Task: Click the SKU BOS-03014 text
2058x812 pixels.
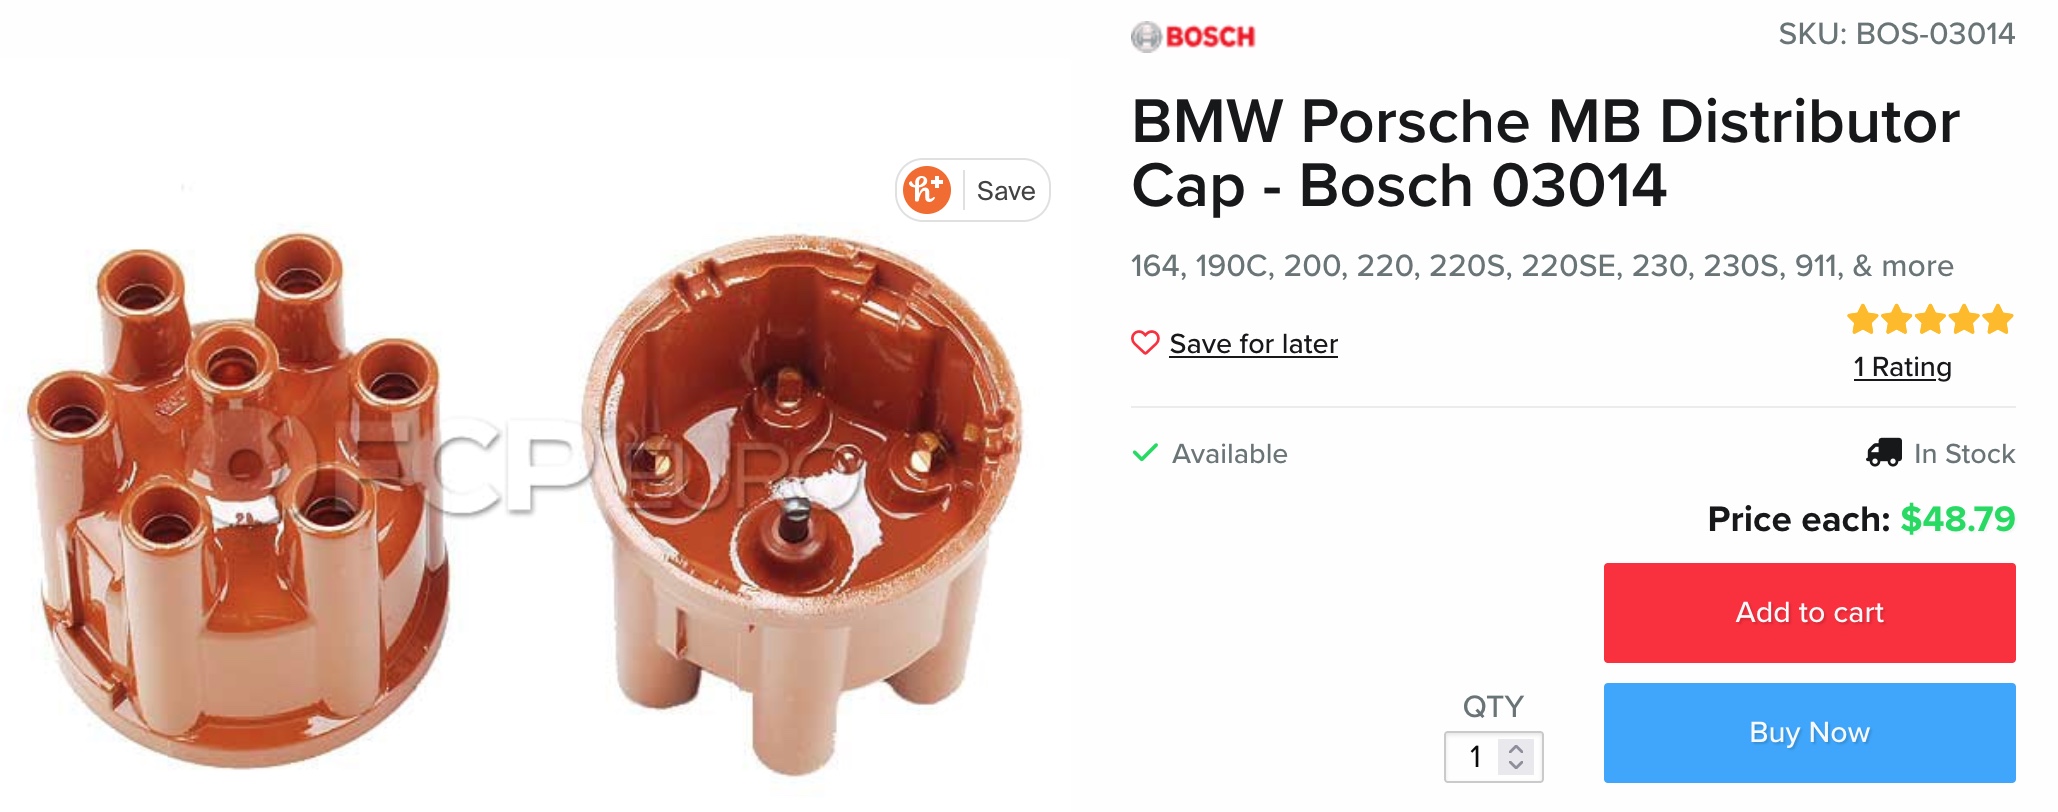Action: (1896, 34)
